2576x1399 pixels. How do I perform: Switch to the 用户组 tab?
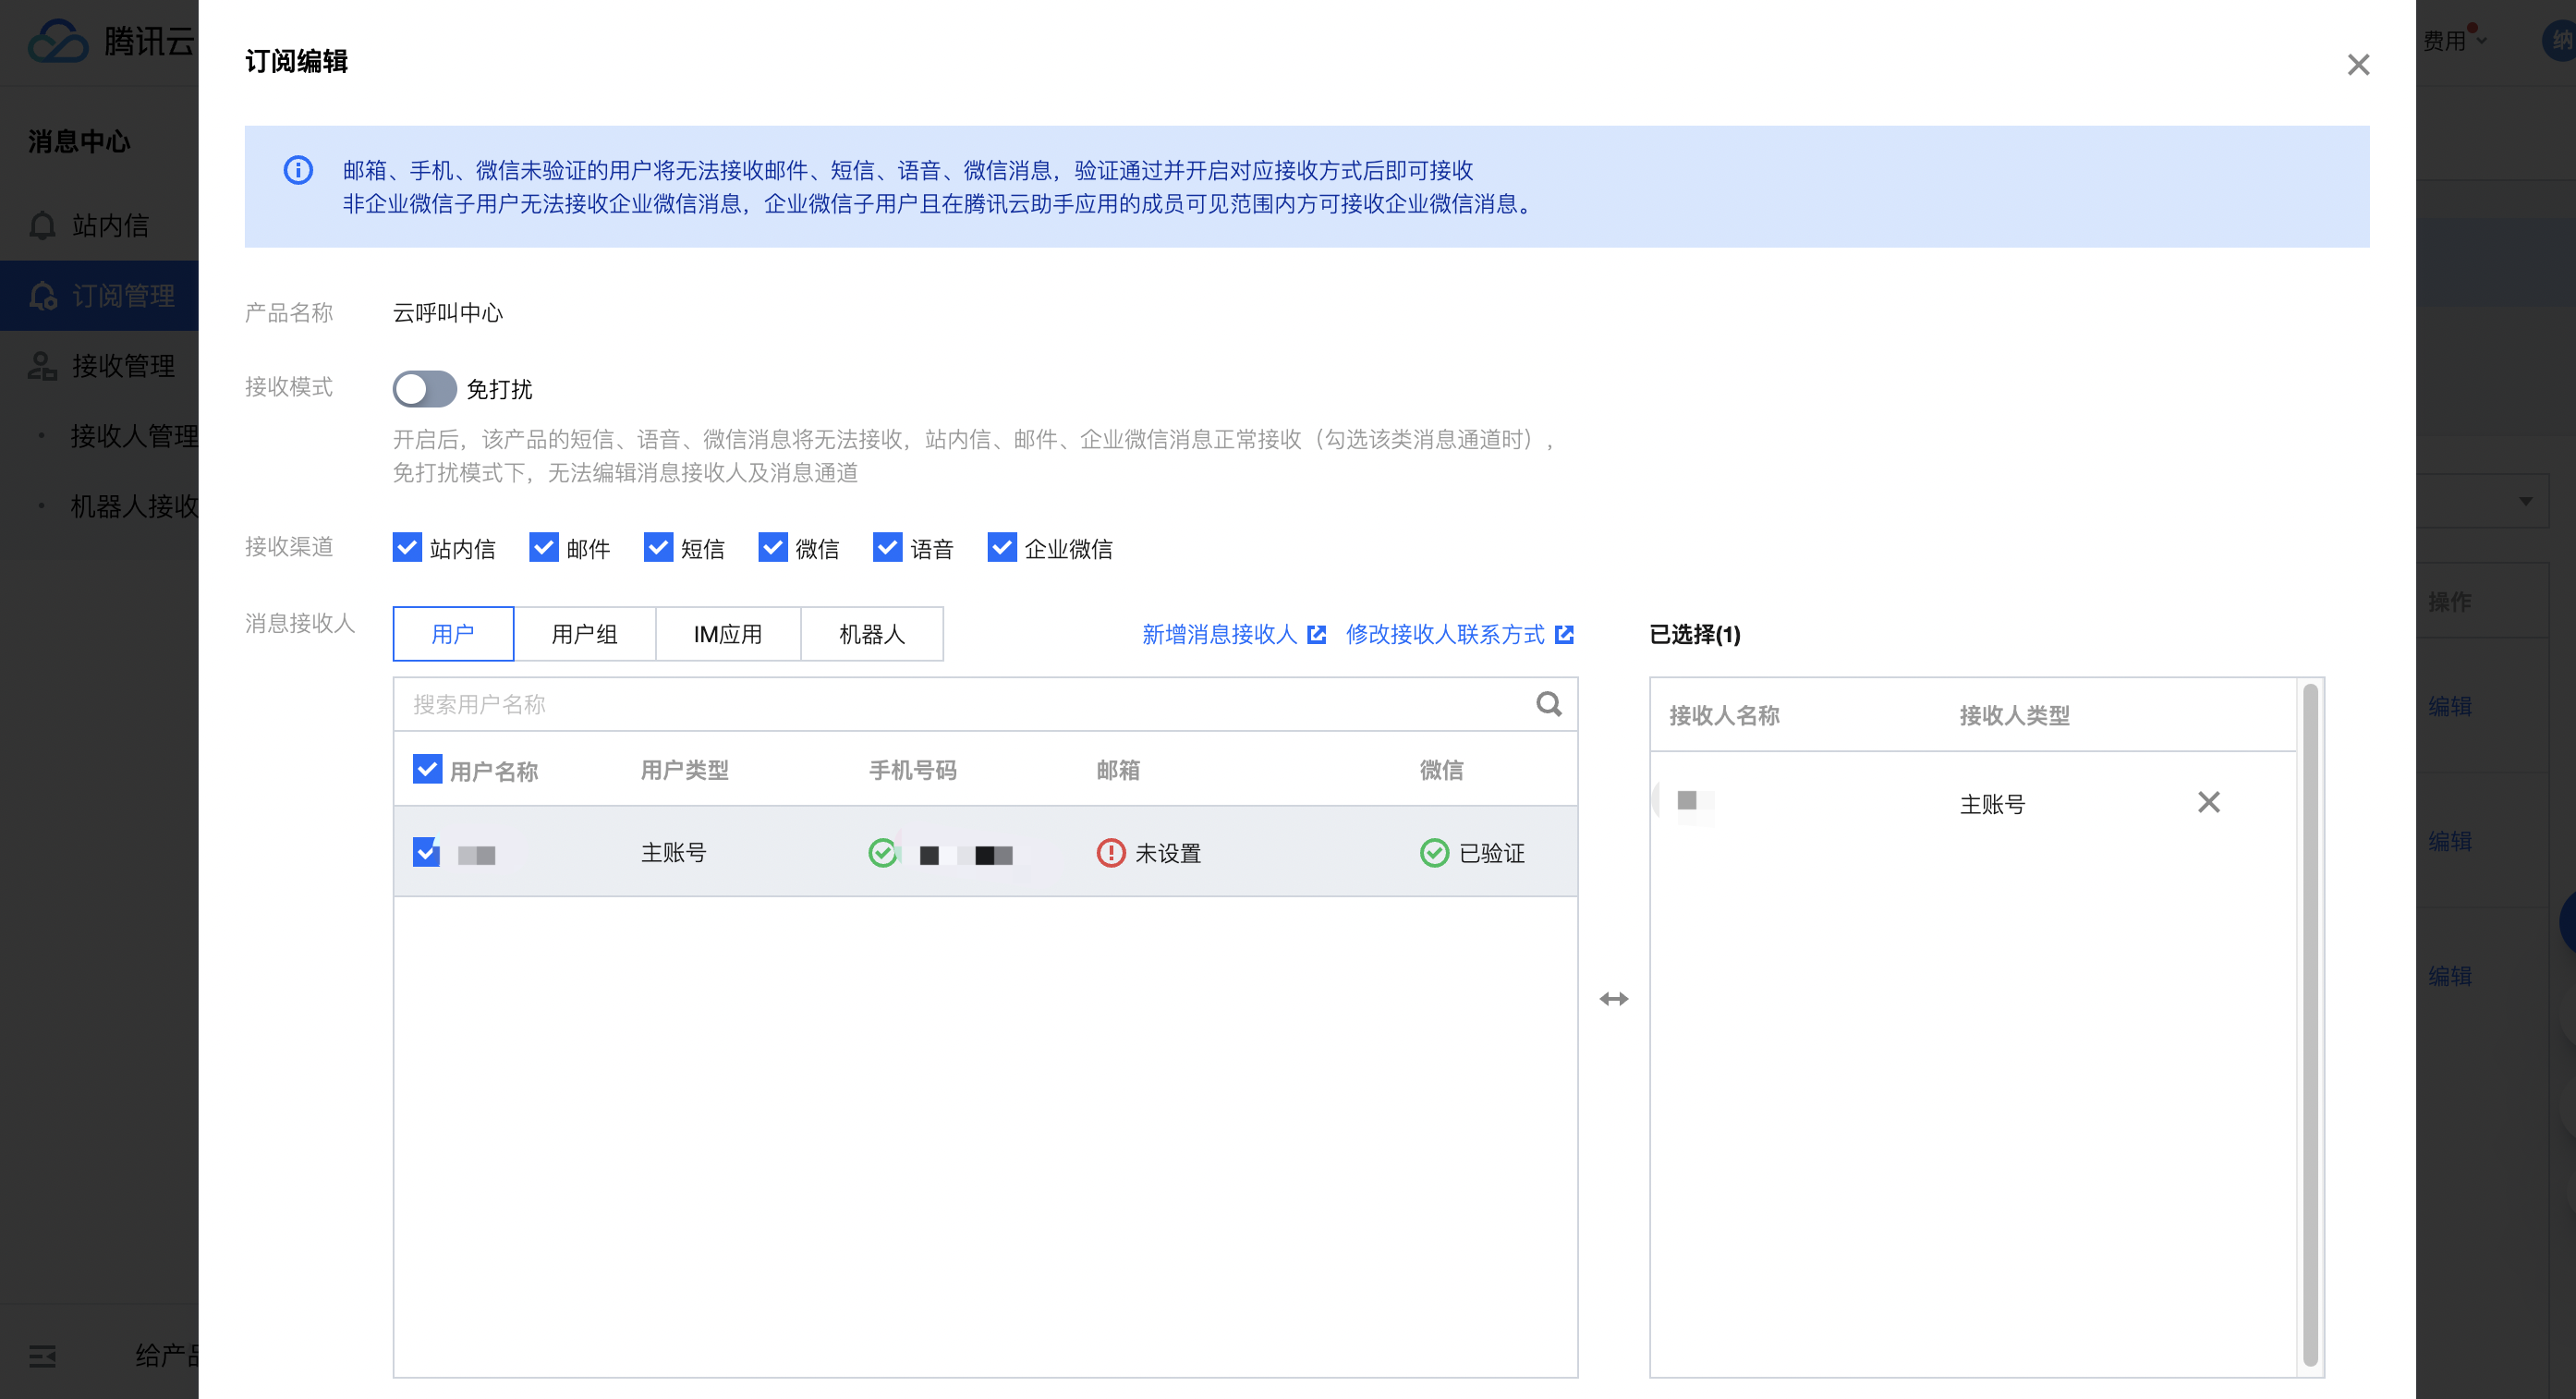point(585,634)
